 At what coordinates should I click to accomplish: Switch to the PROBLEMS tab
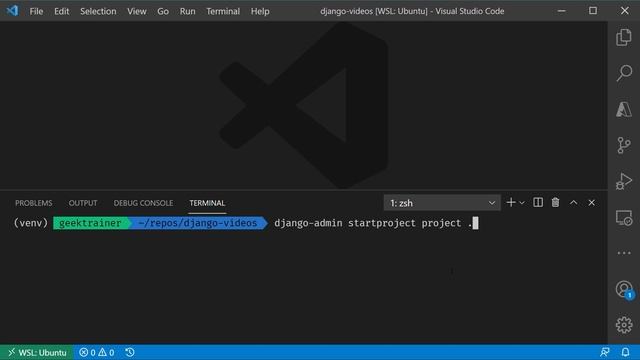pyautogui.click(x=33, y=203)
